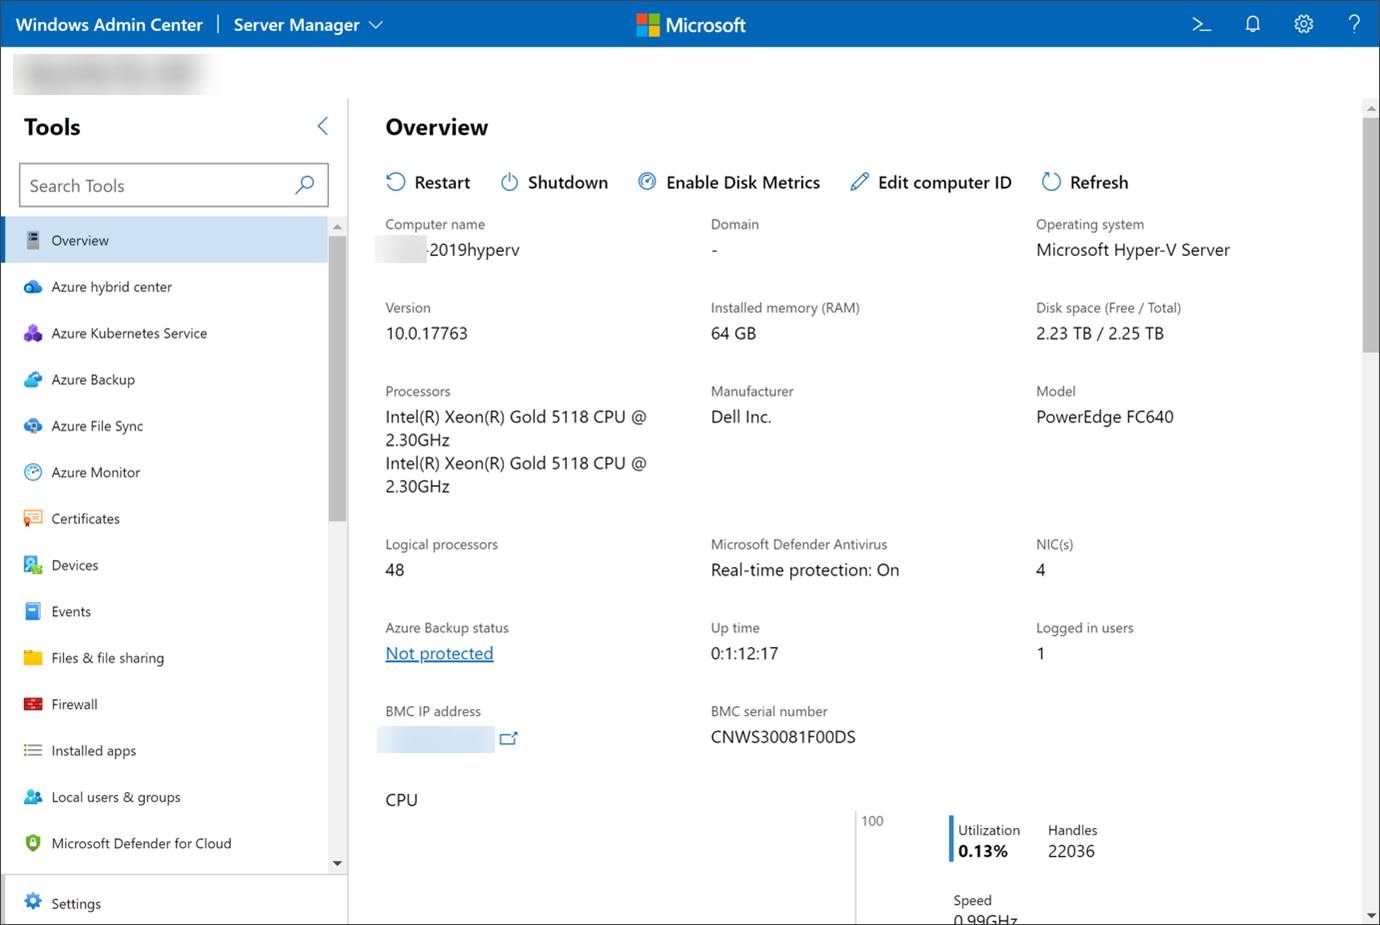The width and height of the screenshot is (1380, 925).
Task: Select Certificates in the tools list
Action: (x=85, y=518)
